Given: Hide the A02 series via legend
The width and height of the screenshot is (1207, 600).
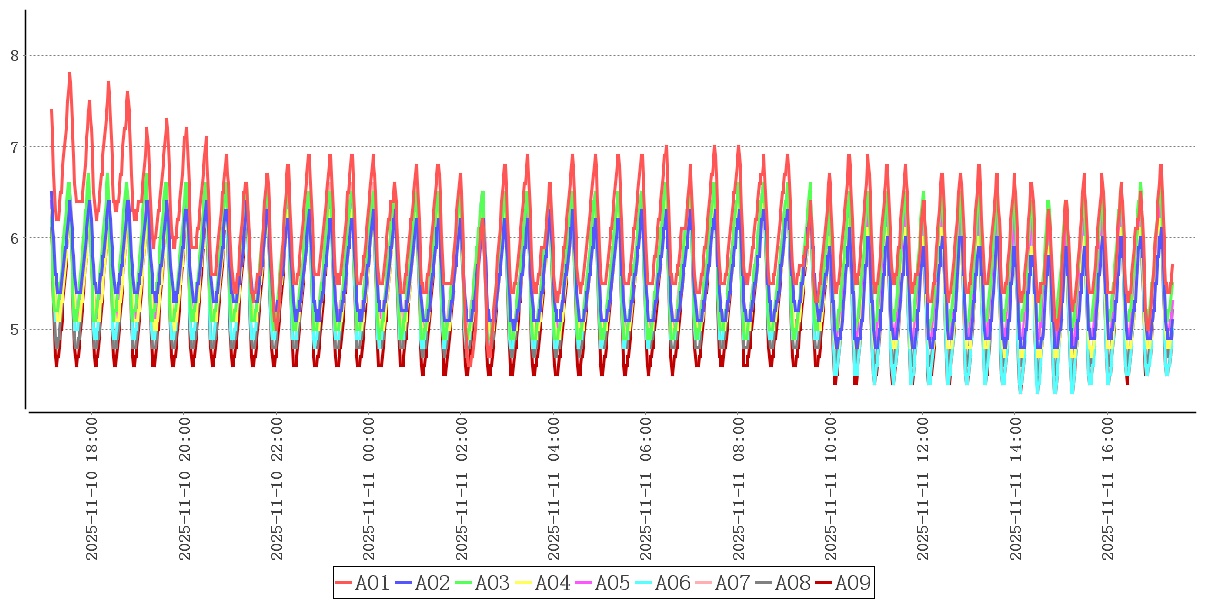Looking at the screenshot, I should (422, 583).
